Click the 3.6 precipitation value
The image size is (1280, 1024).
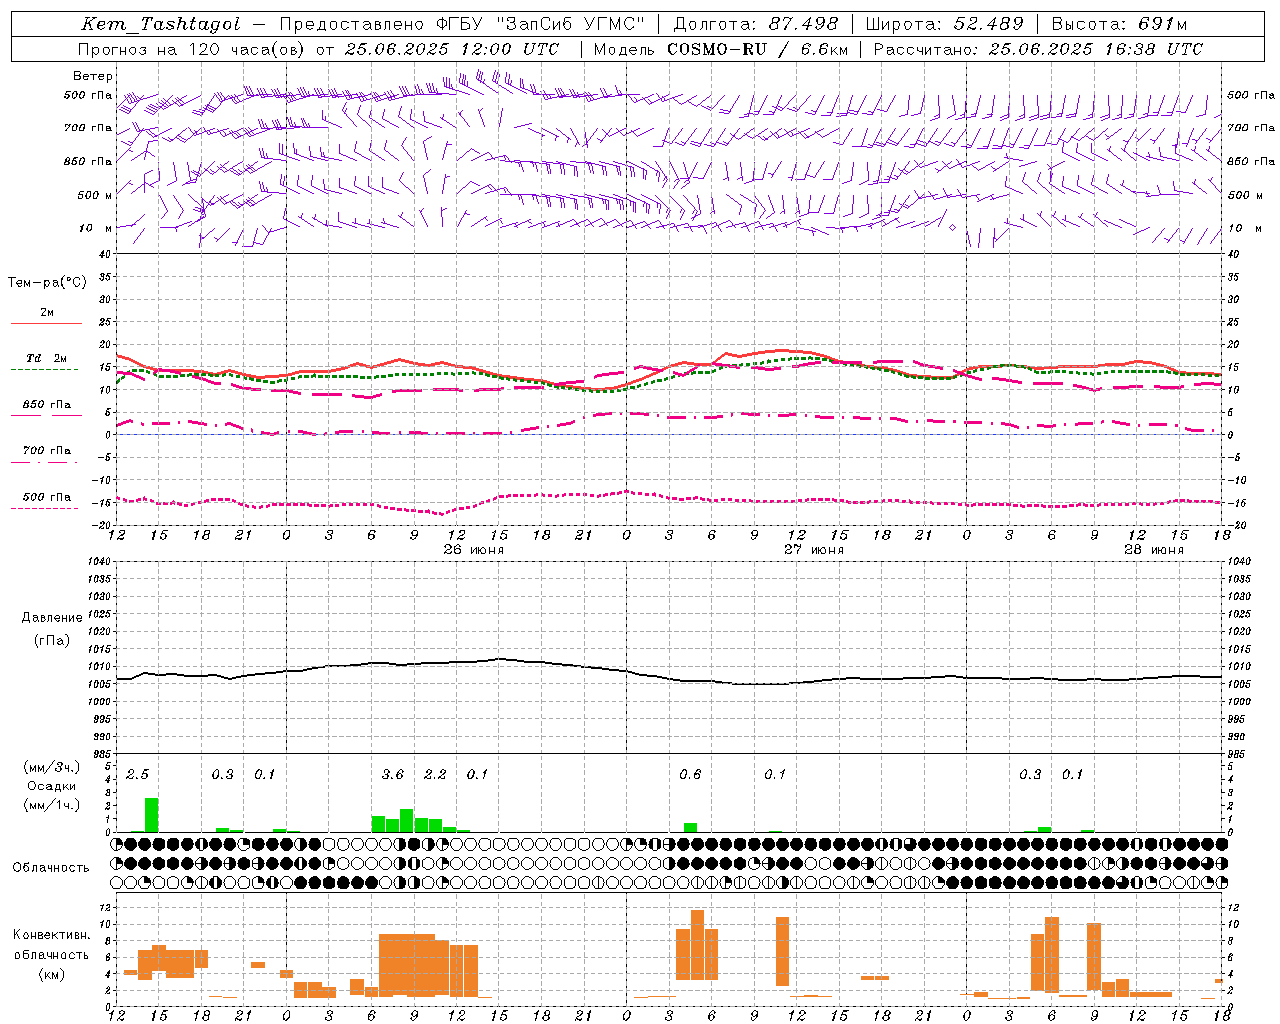pos(393,775)
